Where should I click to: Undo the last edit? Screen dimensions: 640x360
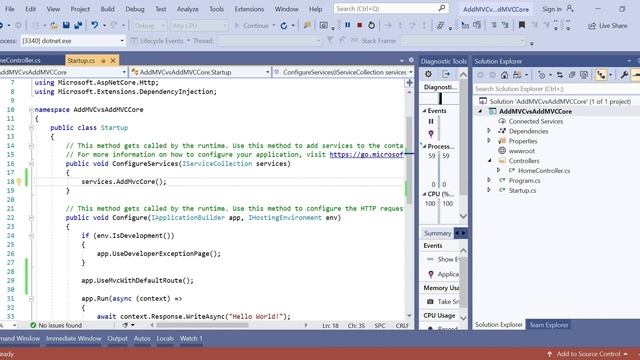click(x=95, y=25)
